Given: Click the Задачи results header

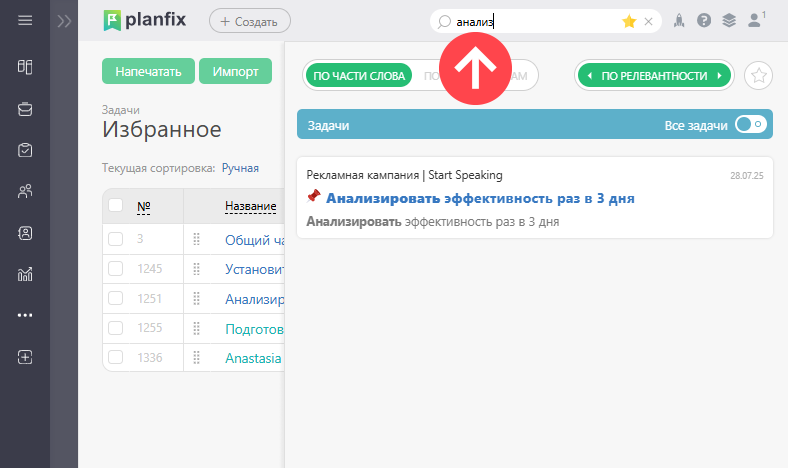Looking at the screenshot, I should [535, 124].
